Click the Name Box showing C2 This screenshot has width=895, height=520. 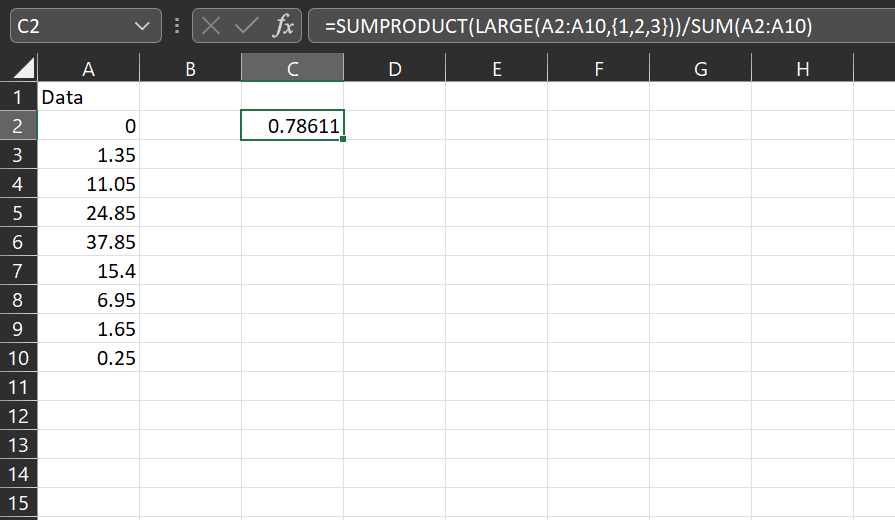point(86,26)
